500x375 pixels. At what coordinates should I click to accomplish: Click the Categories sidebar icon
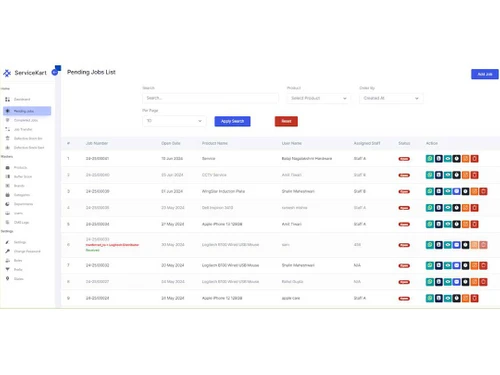tap(7, 195)
